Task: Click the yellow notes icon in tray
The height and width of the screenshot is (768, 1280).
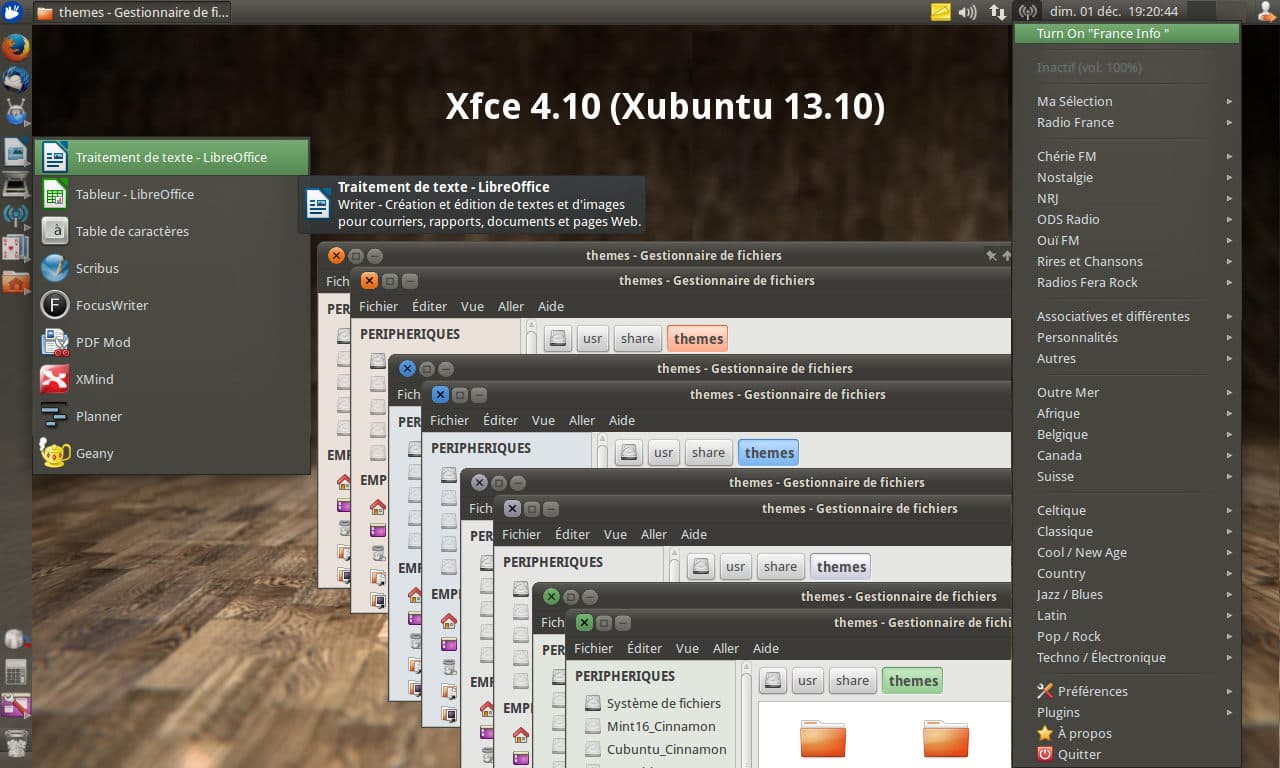Action: (941, 12)
